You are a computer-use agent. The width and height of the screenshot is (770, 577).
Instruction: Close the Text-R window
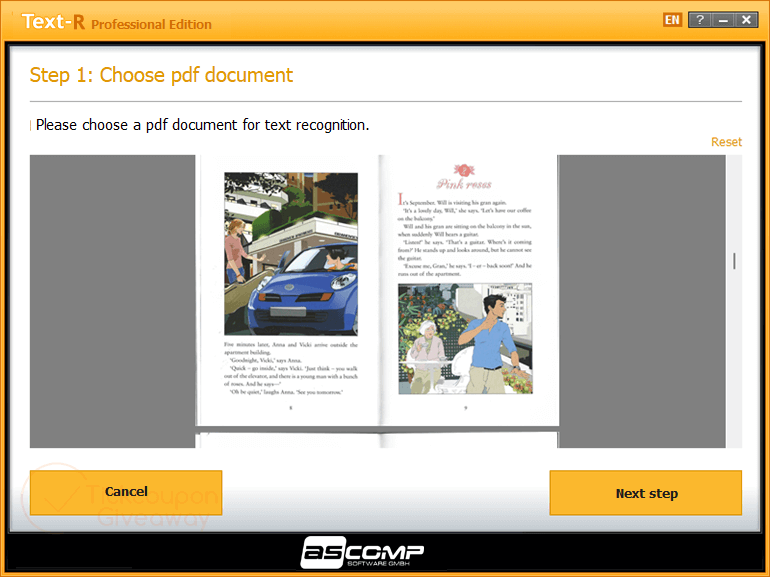tap(746, 20)
